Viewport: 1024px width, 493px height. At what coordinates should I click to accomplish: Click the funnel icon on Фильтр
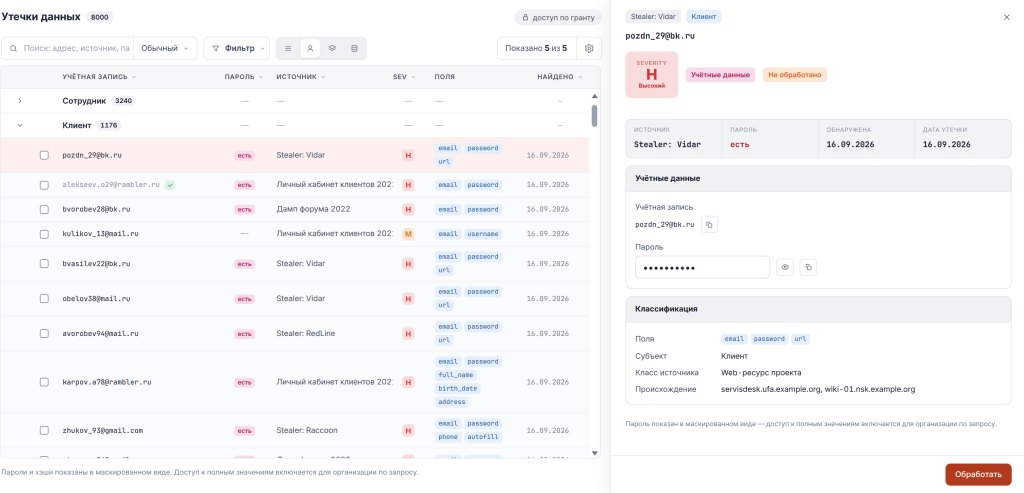216,48
